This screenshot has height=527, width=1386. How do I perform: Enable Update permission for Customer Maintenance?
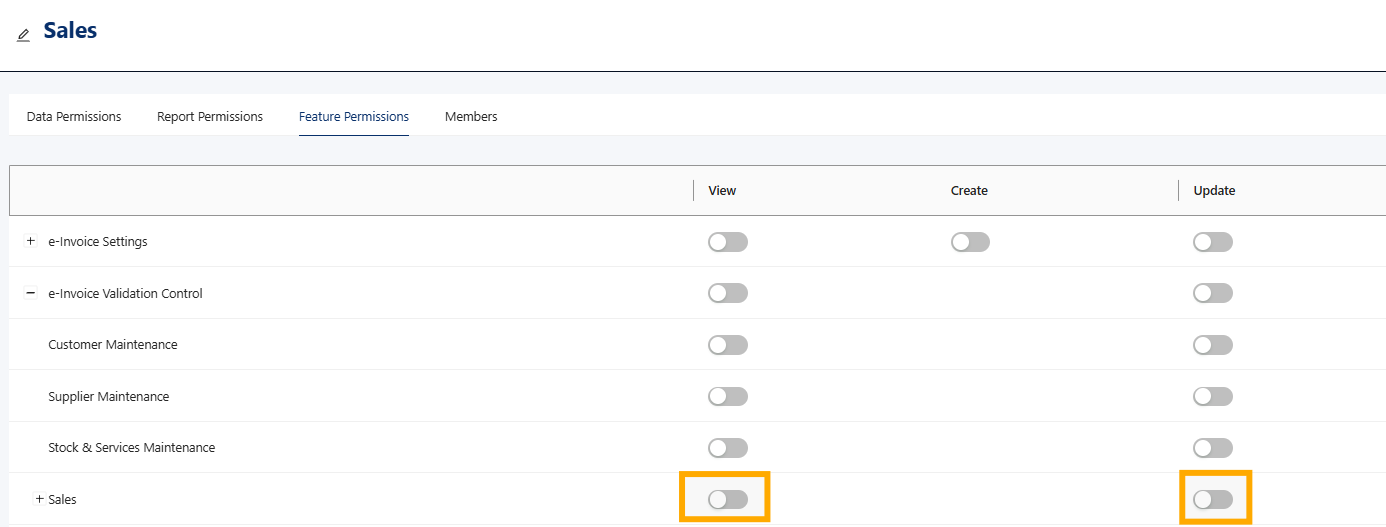tap(1213, 345)
